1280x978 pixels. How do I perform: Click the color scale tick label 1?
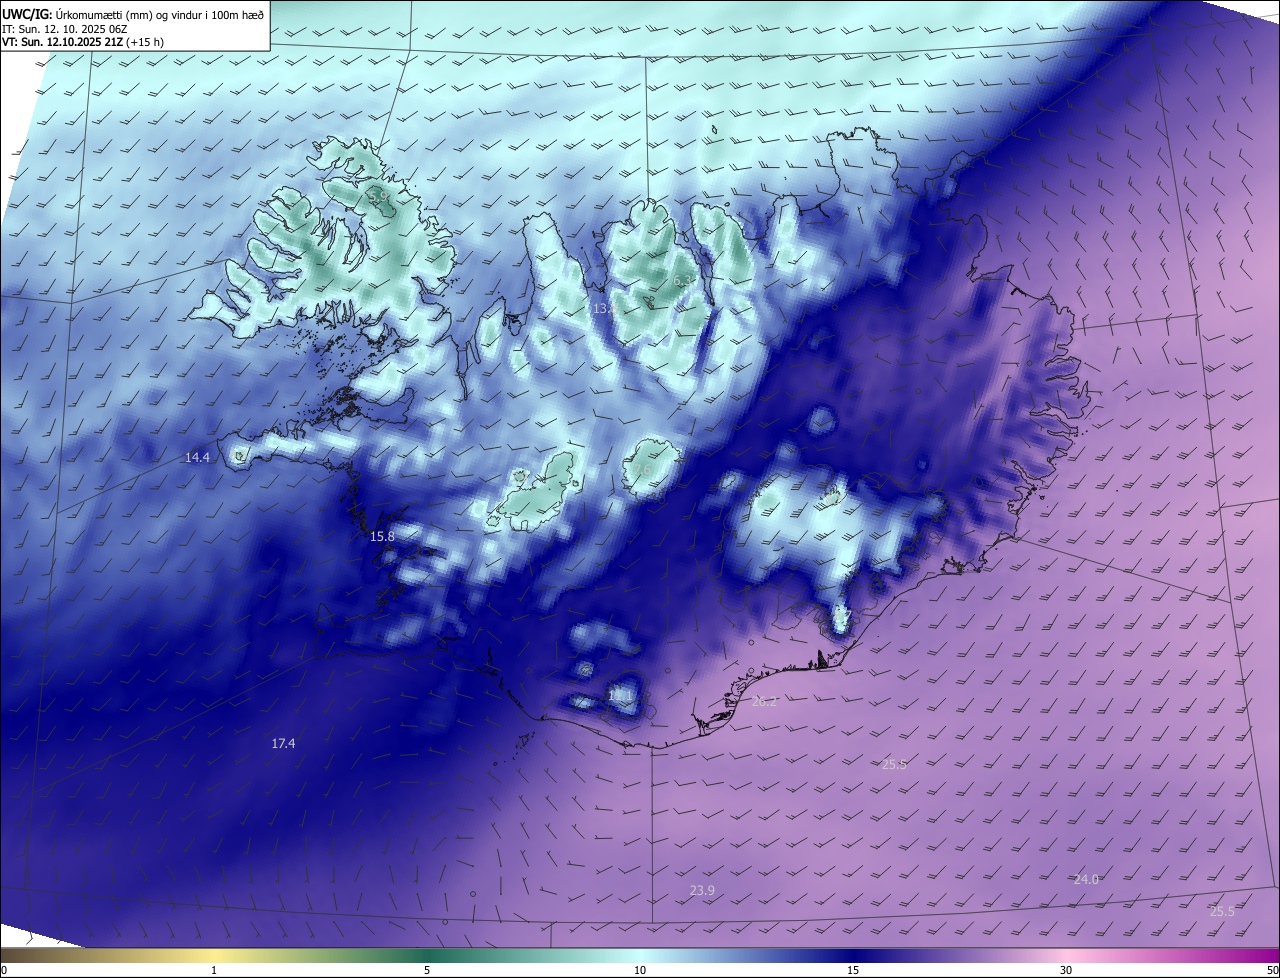(214, 970)
